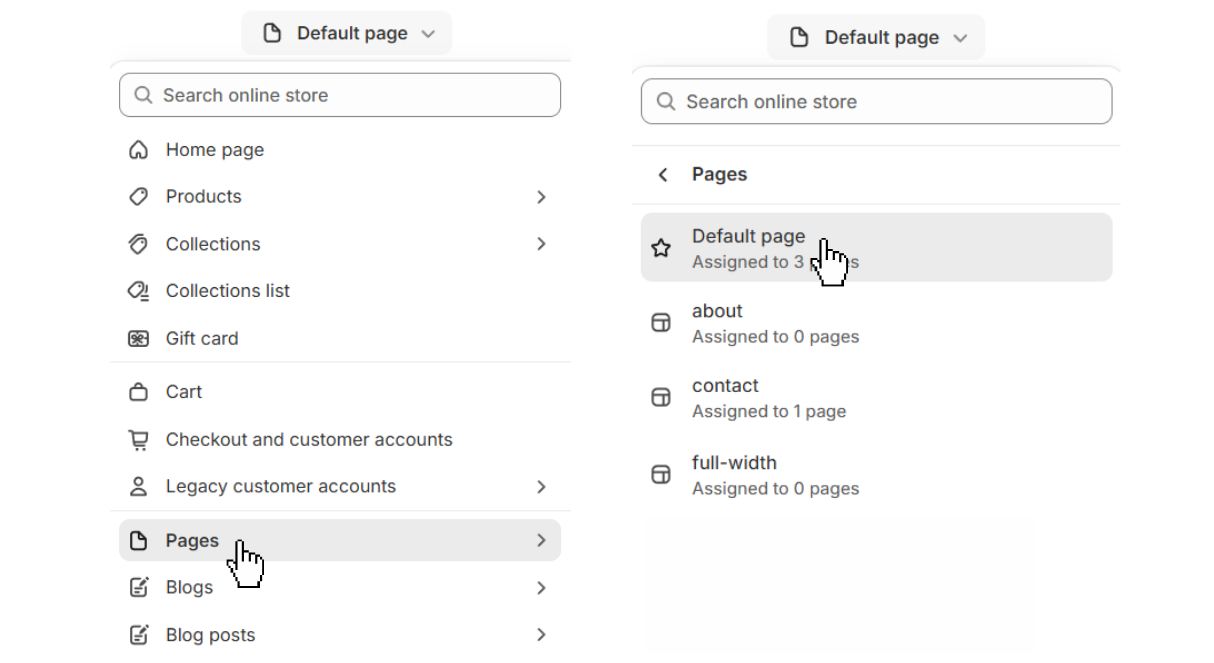Click the Search online store field

(x=339, y=94)
